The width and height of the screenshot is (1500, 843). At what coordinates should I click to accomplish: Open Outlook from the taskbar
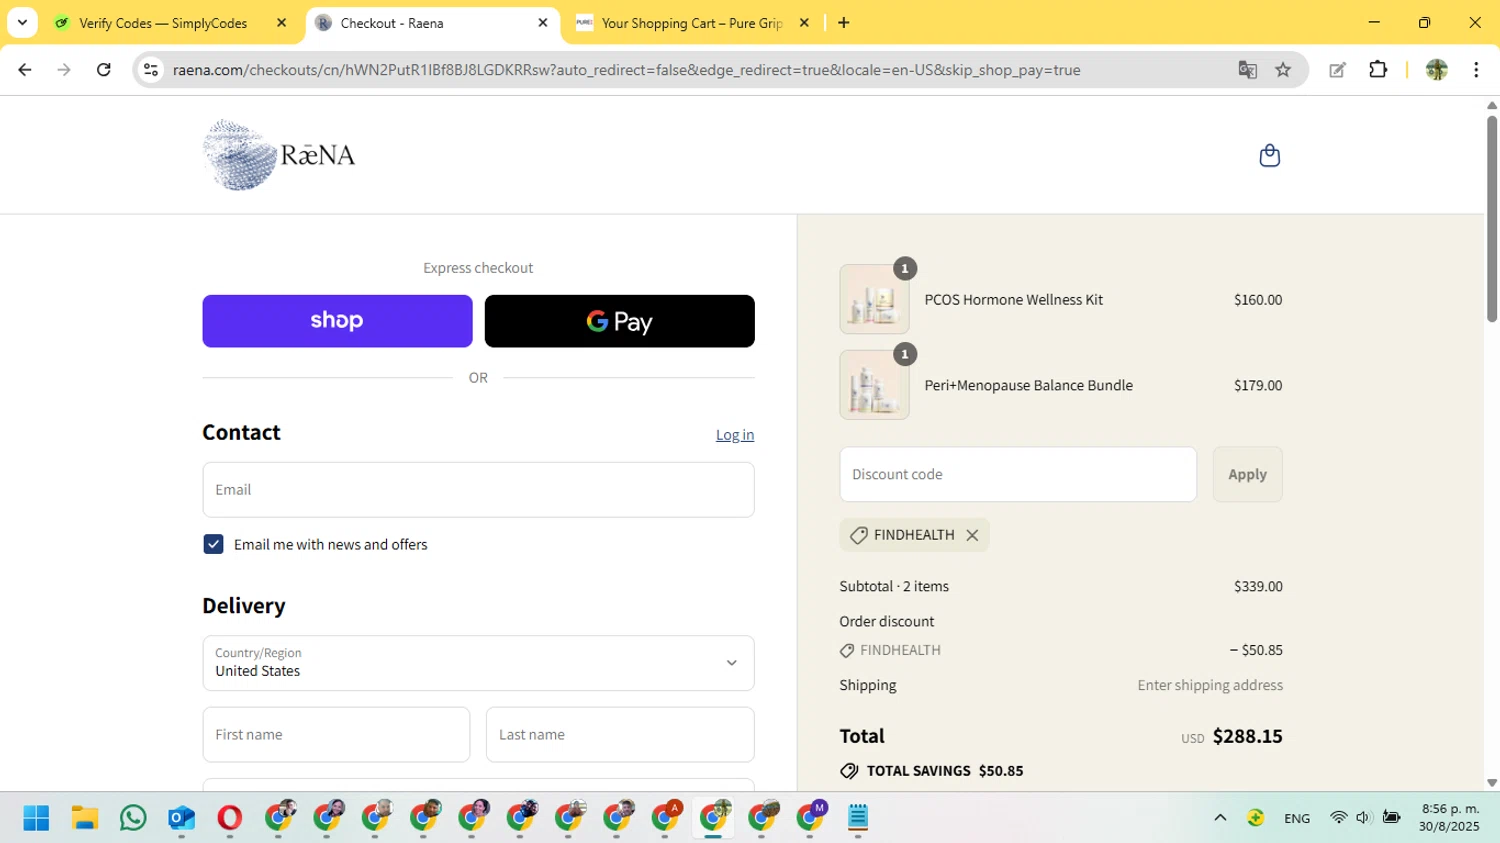181,818
